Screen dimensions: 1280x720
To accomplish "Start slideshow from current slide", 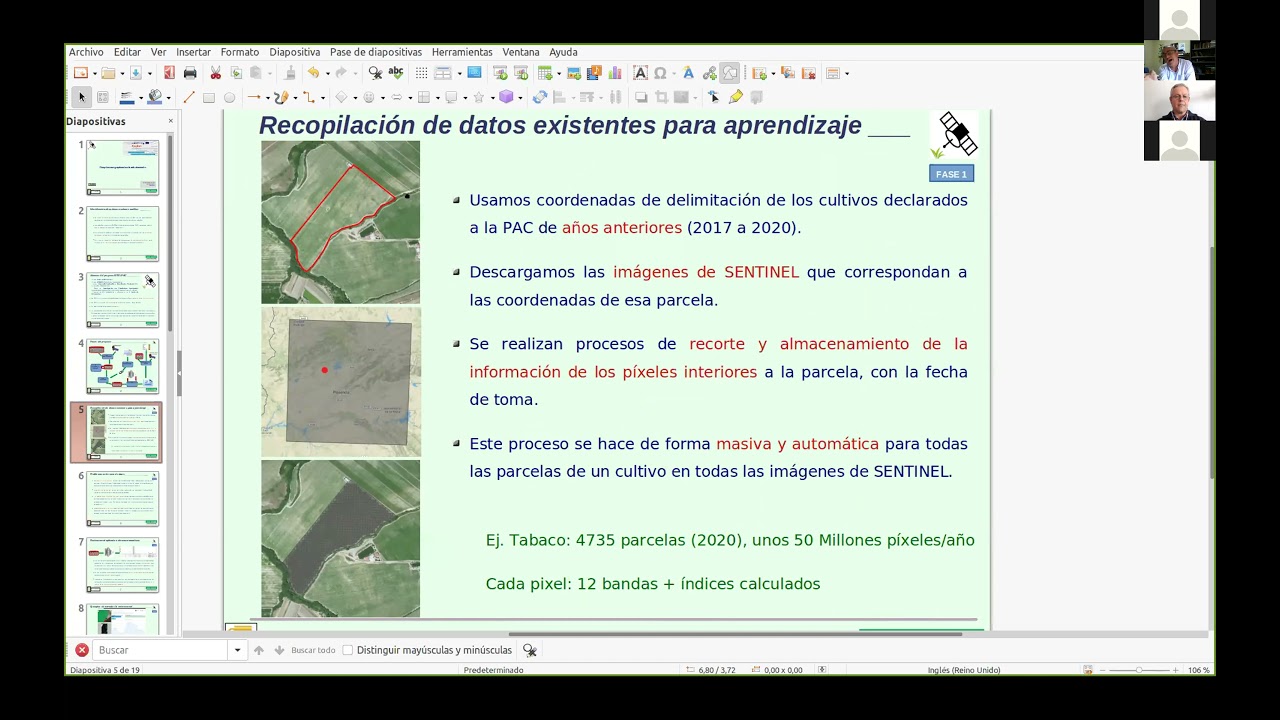I will point(521,73).
